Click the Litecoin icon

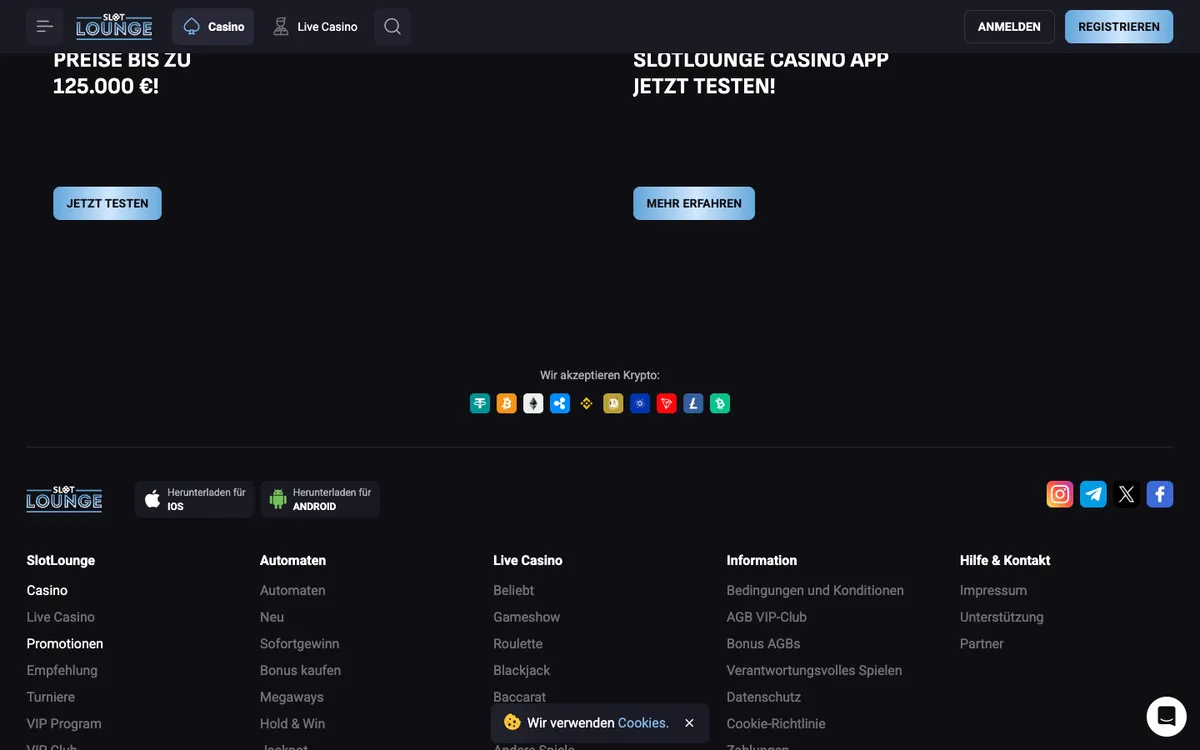click(693, 404)
